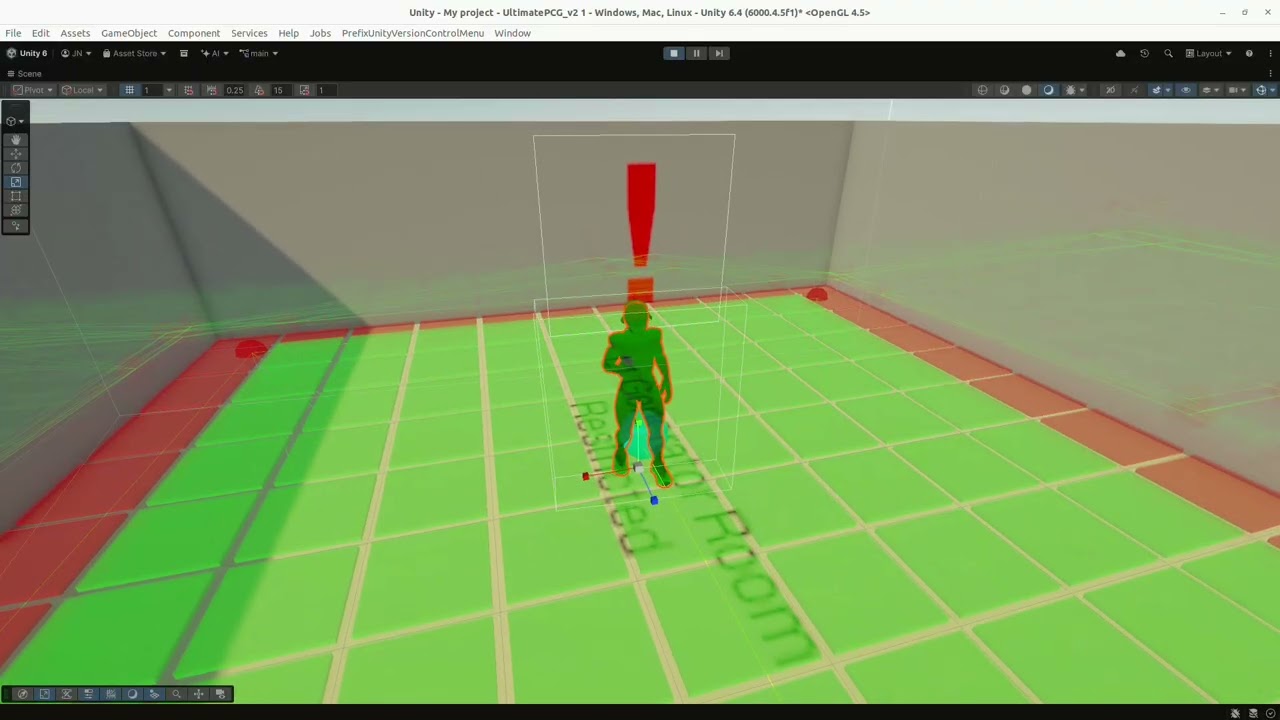Viewport: 1280px width, 720px height.
Task: Open the main branch dropdown
Action: 259,53
